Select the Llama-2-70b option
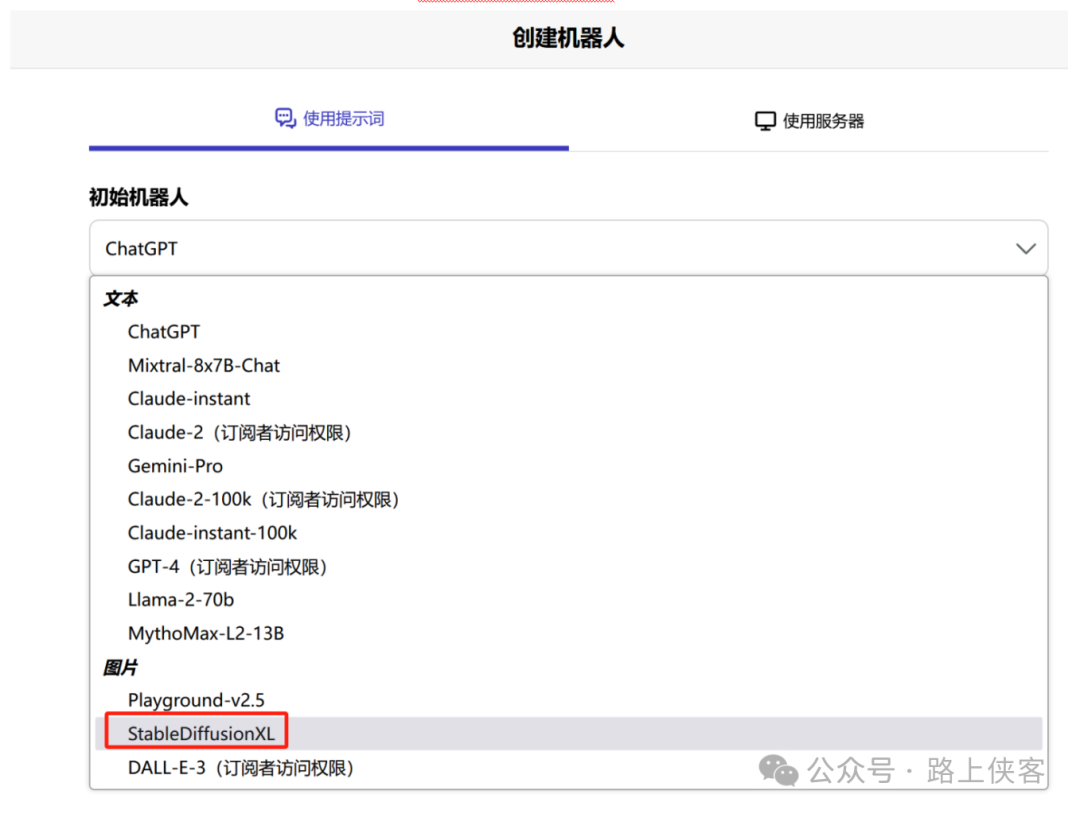The width and height of the screenshot is (1080, 814). [568, 600]
